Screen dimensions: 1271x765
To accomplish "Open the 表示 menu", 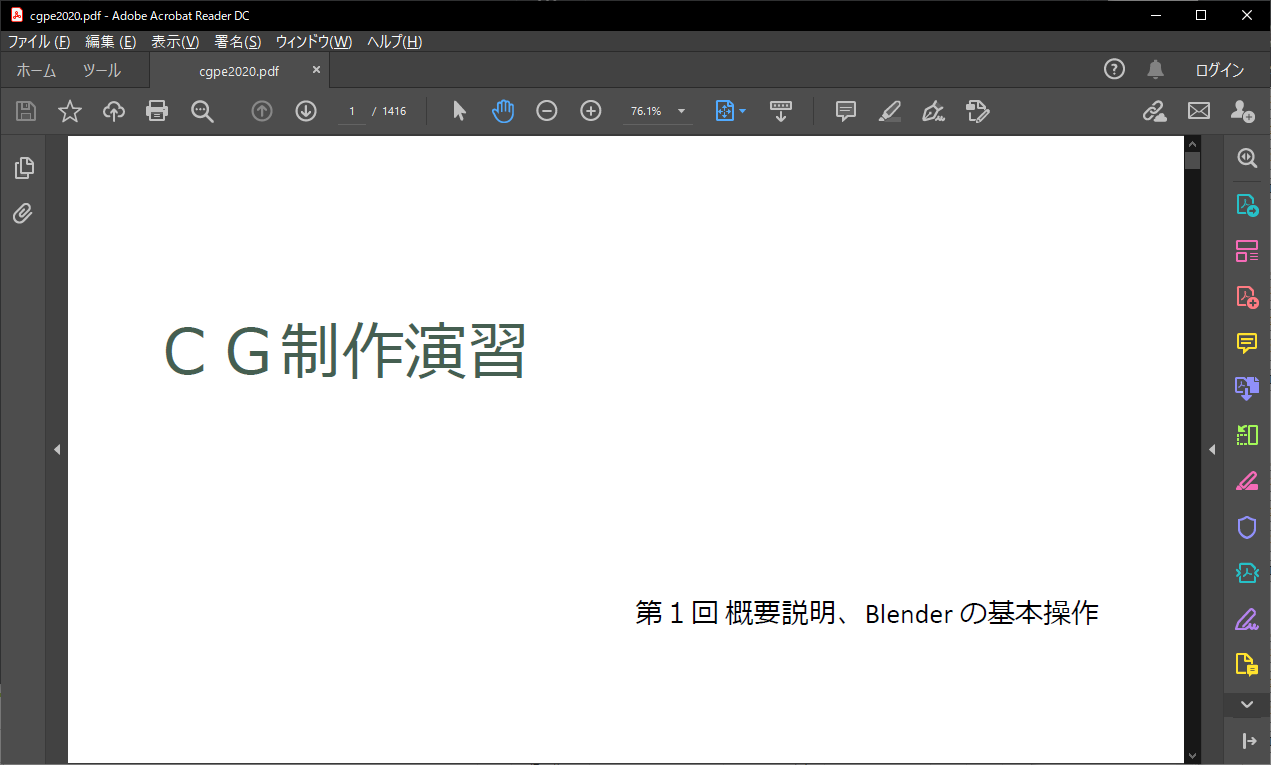I will 176,42.
